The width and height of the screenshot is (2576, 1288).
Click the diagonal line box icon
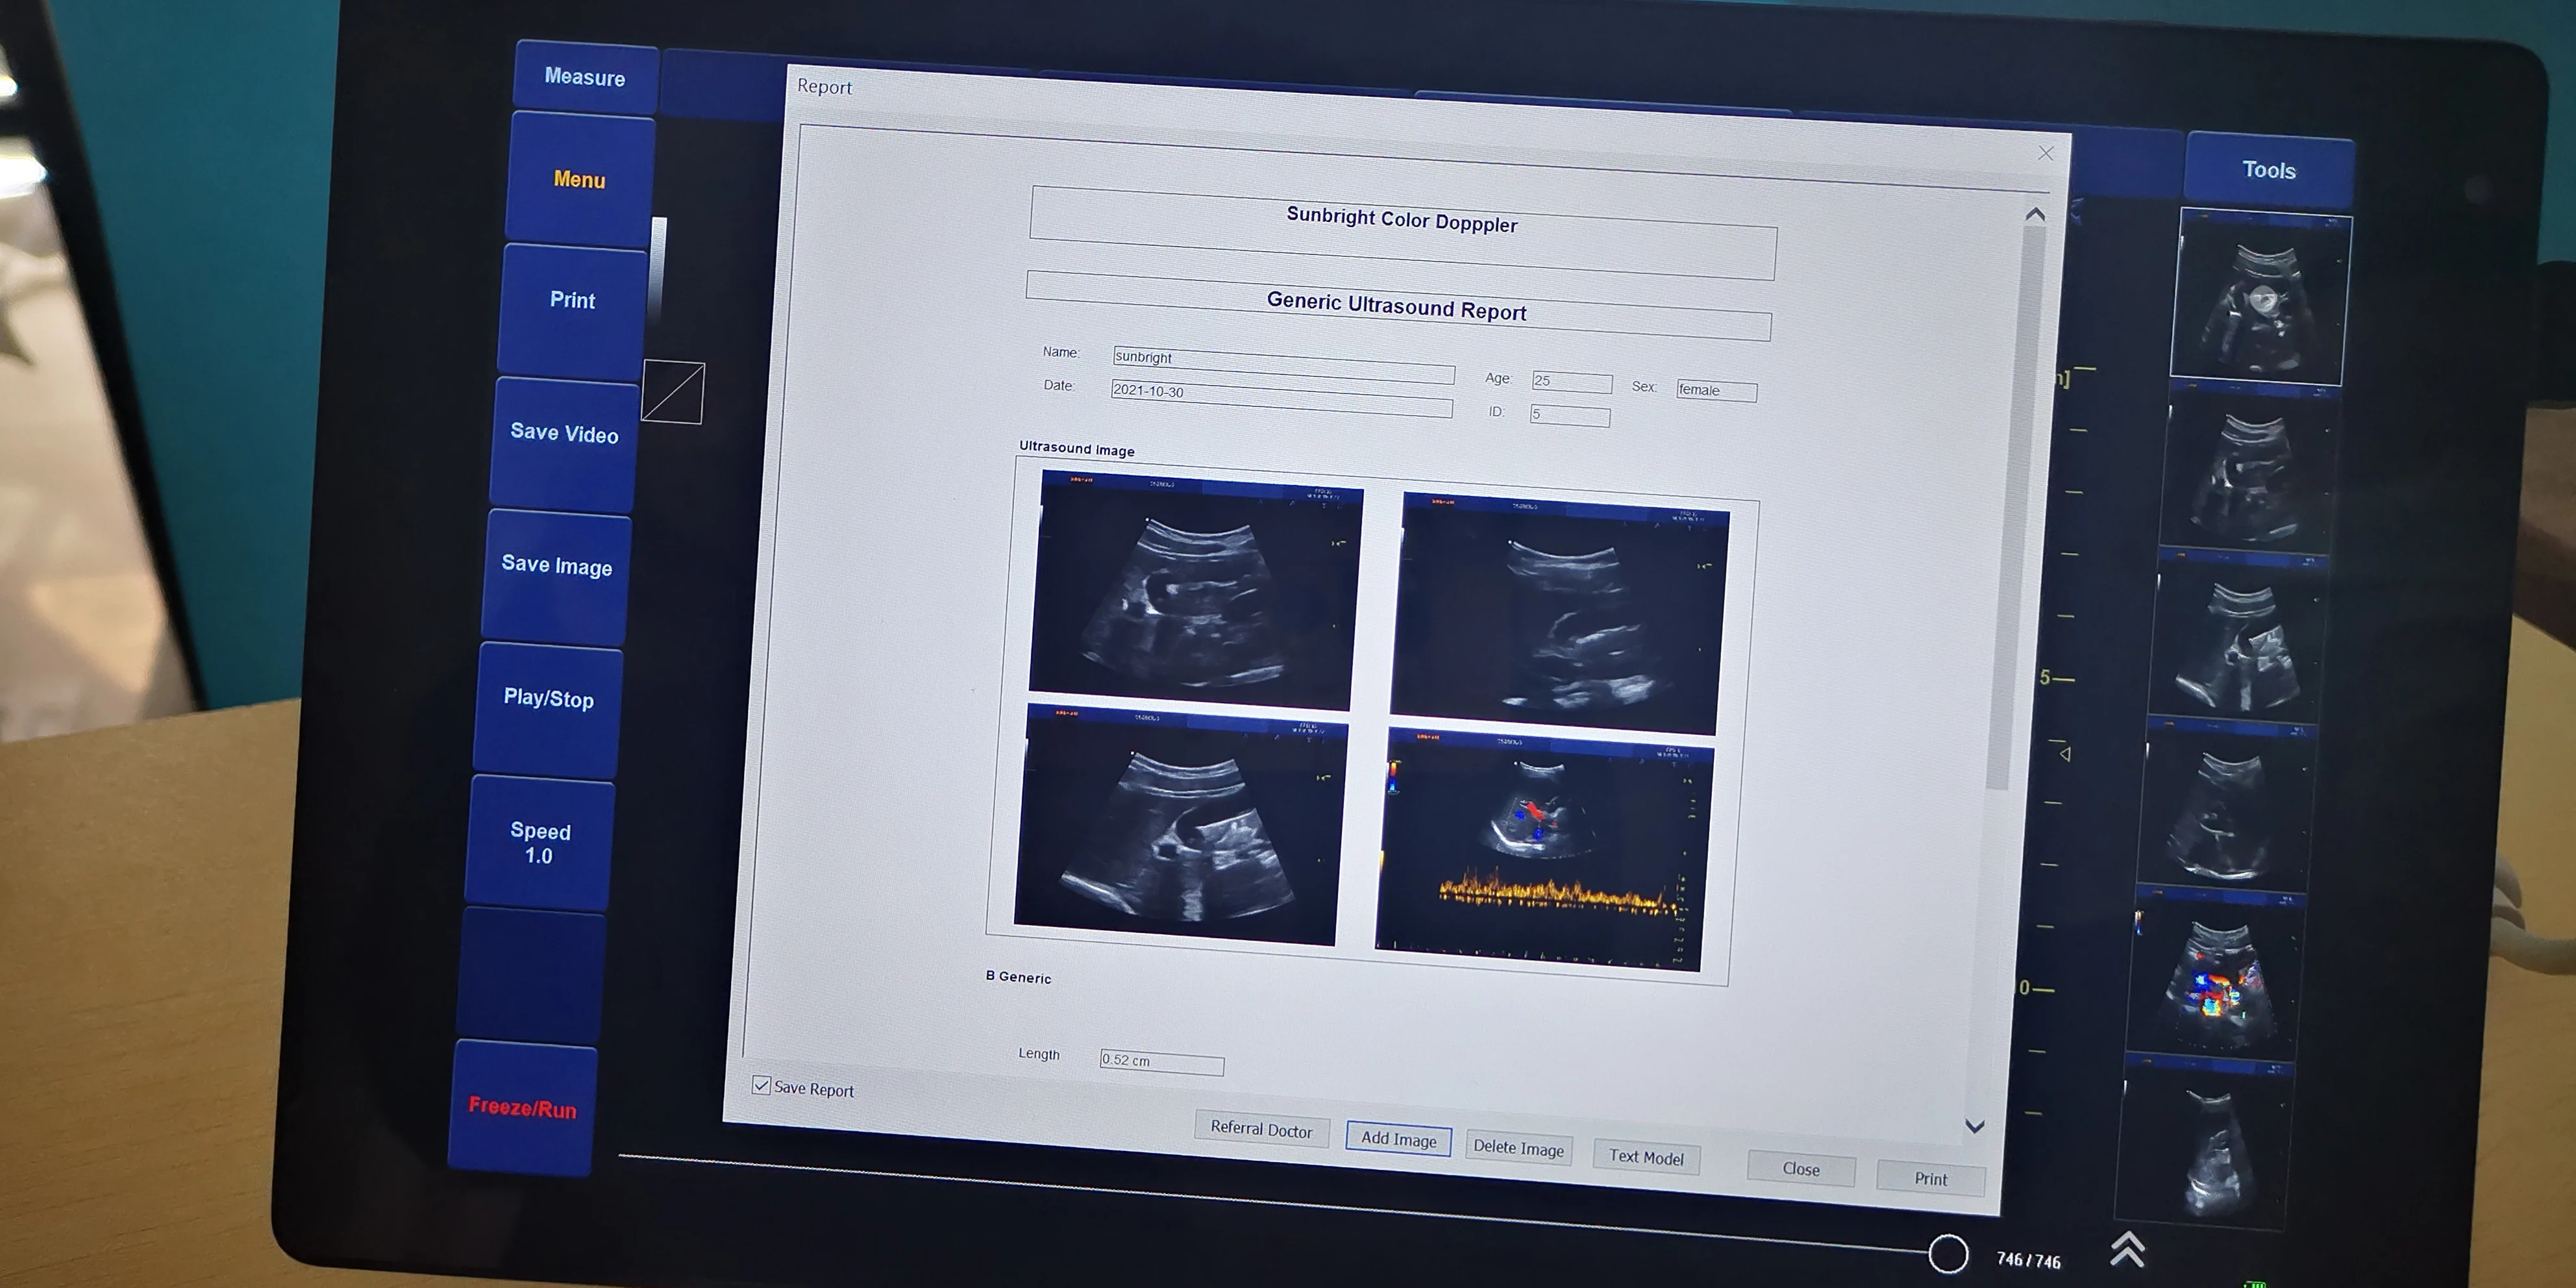click(673, 392)
